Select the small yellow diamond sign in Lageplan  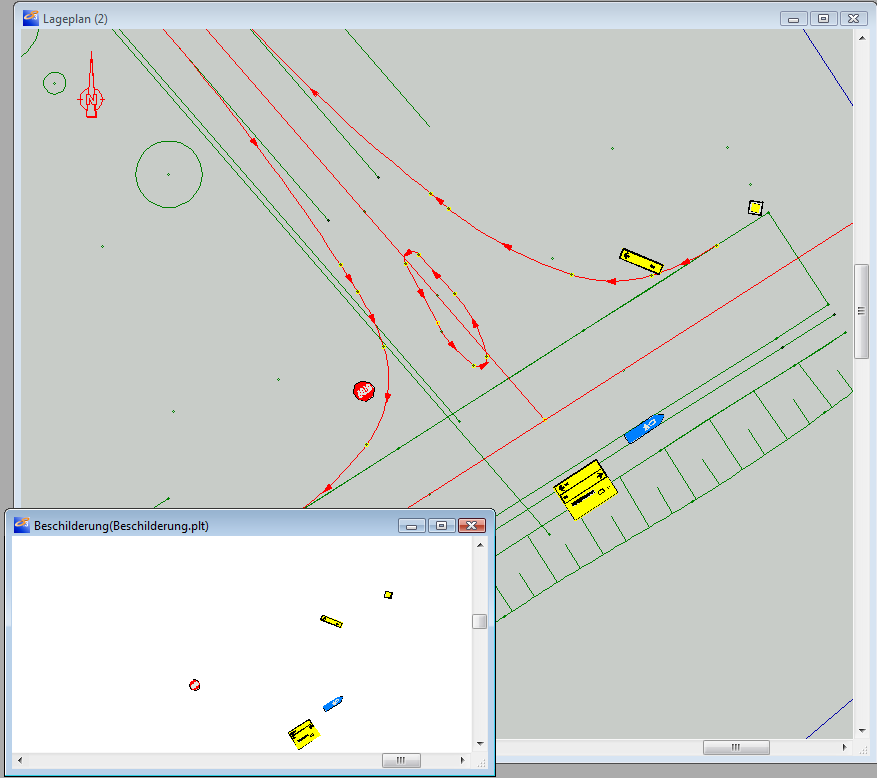click(755, 208)
